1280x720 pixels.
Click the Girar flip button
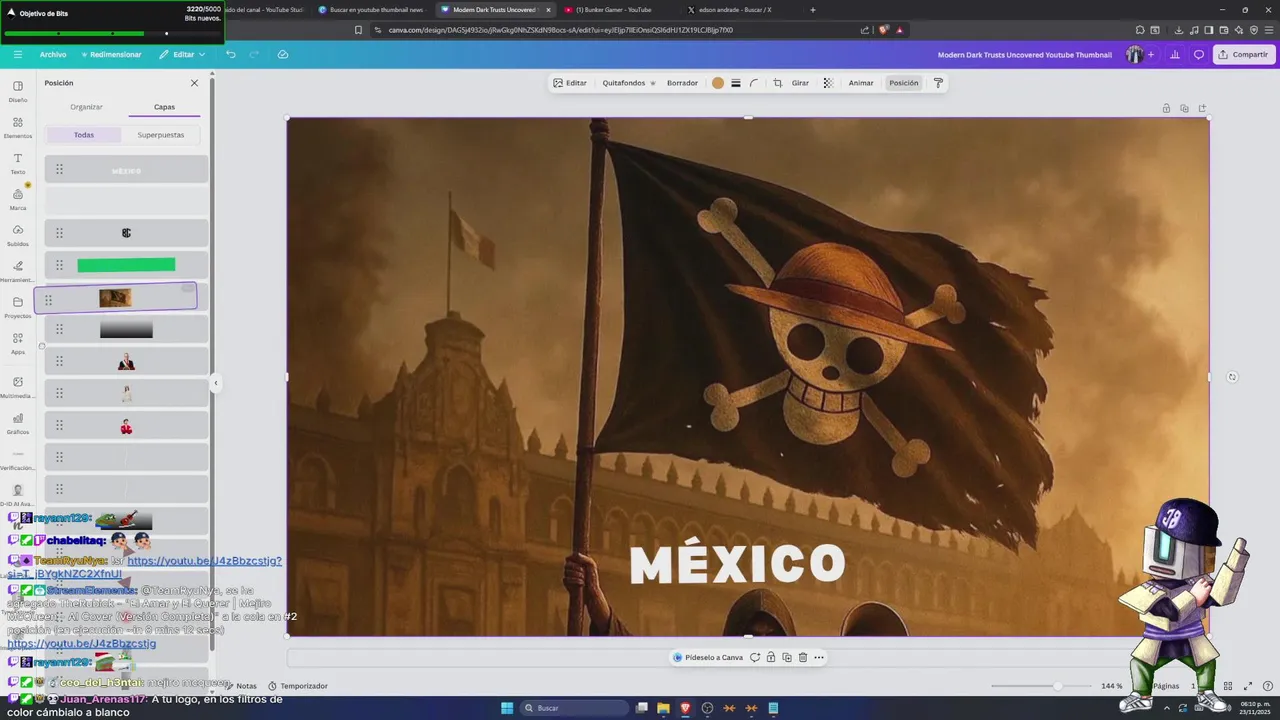coord(800,83)
